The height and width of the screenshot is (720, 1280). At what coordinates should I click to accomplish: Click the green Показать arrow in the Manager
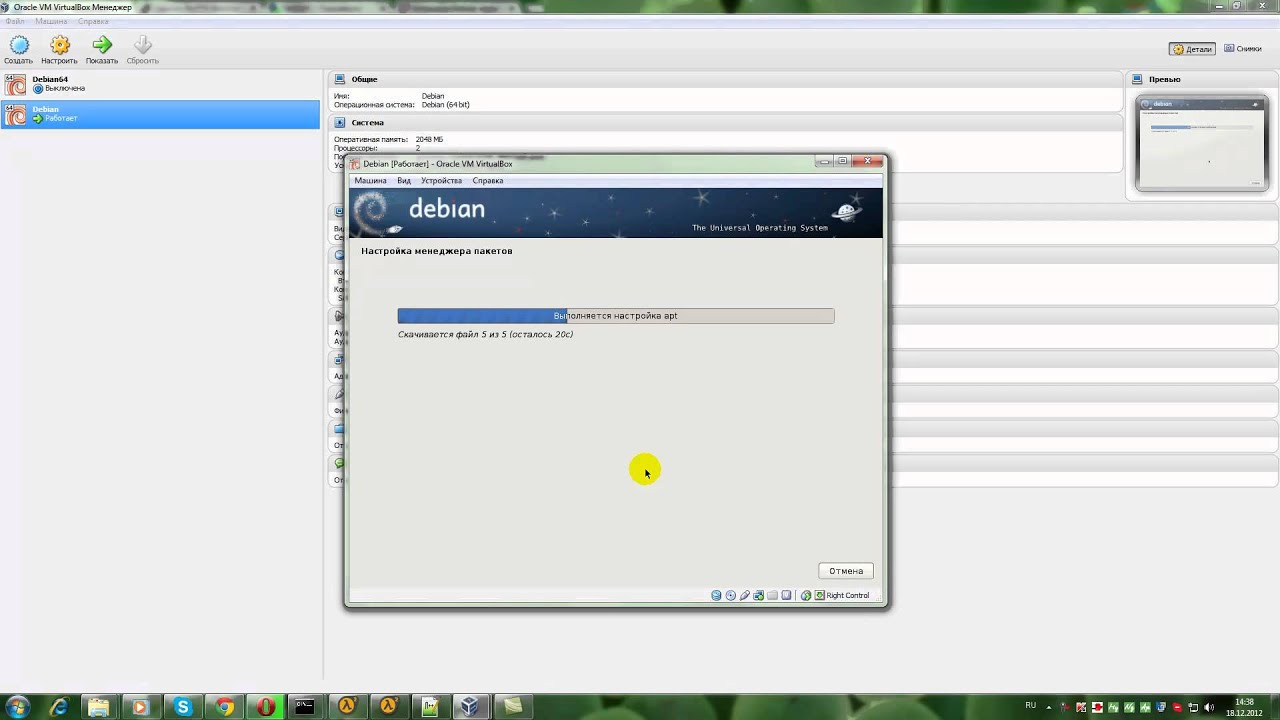pyautogui.click(x=102, y=45)
